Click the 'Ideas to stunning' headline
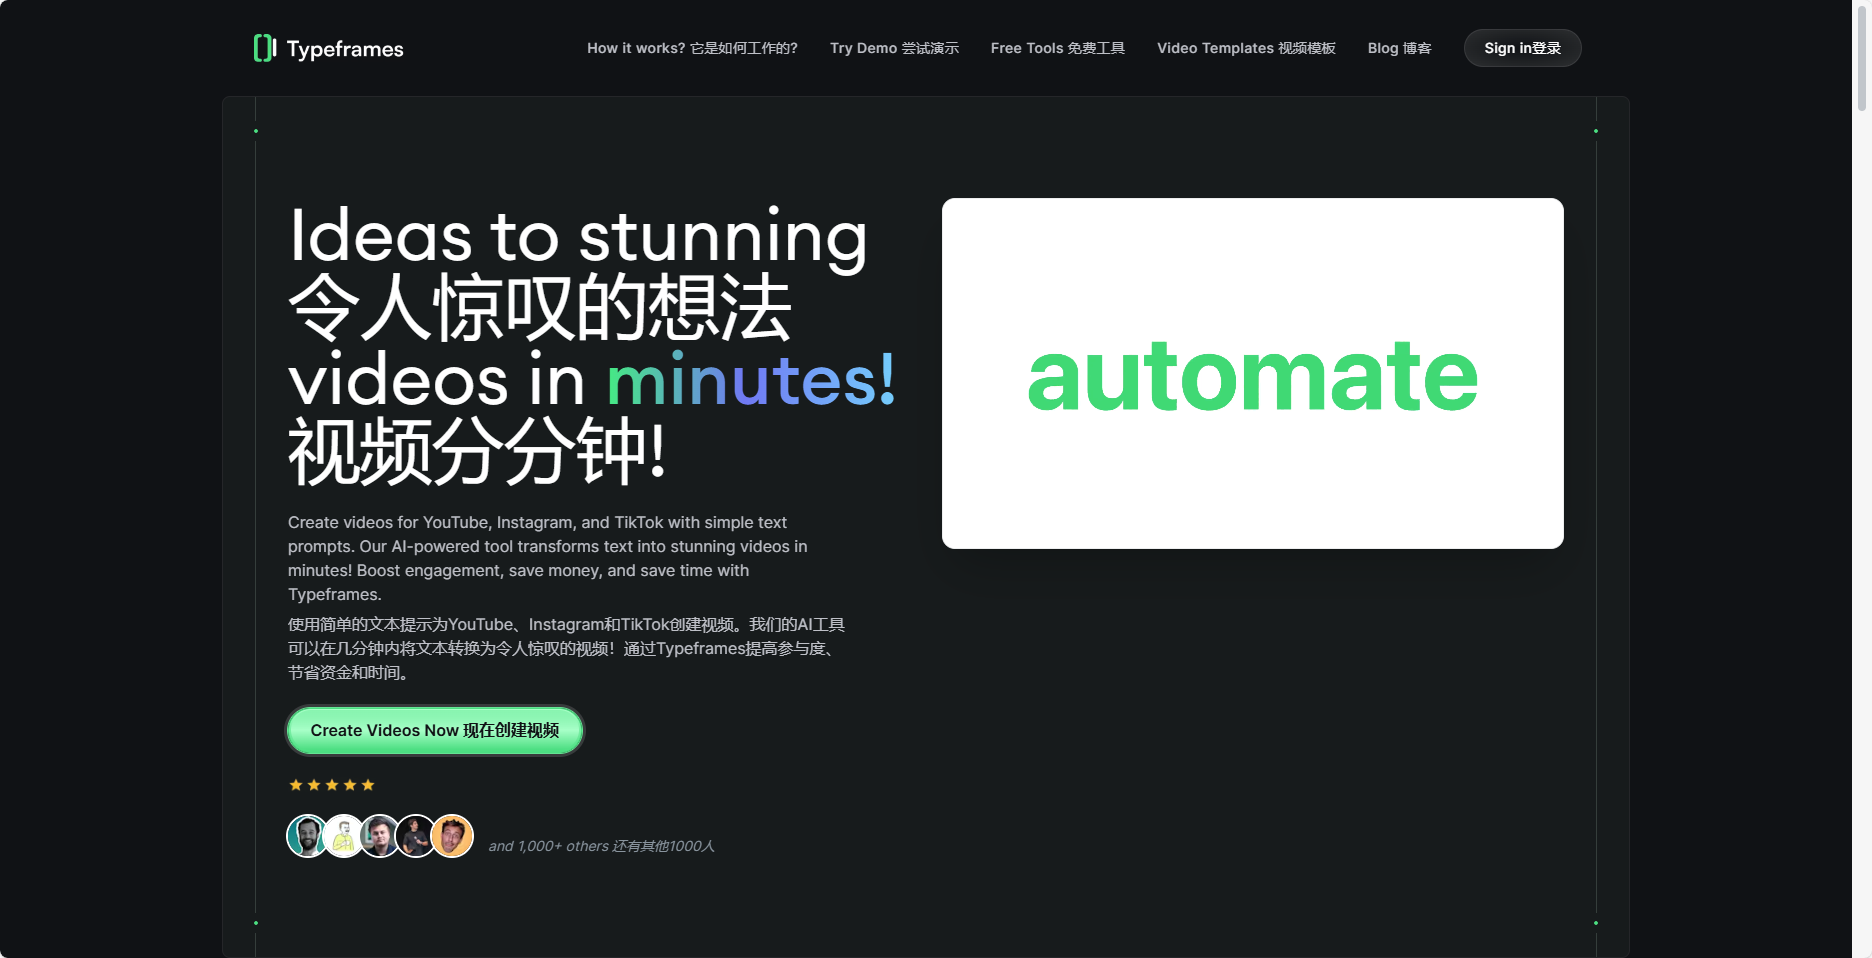The image size is (1872, 958). 578,236
